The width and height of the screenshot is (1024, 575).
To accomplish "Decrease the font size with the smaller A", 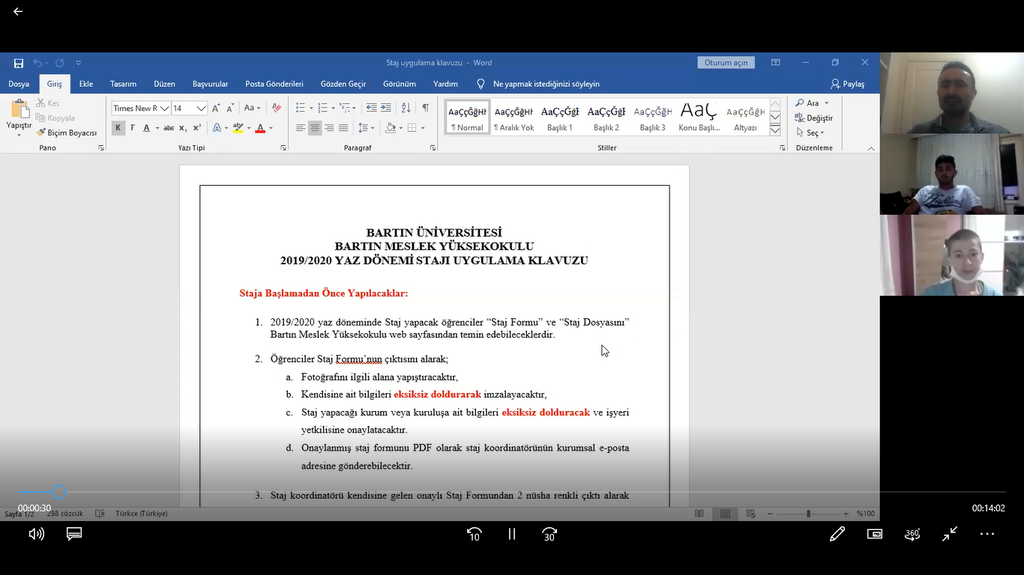I will pyautogui.click(x=230, y=108).
